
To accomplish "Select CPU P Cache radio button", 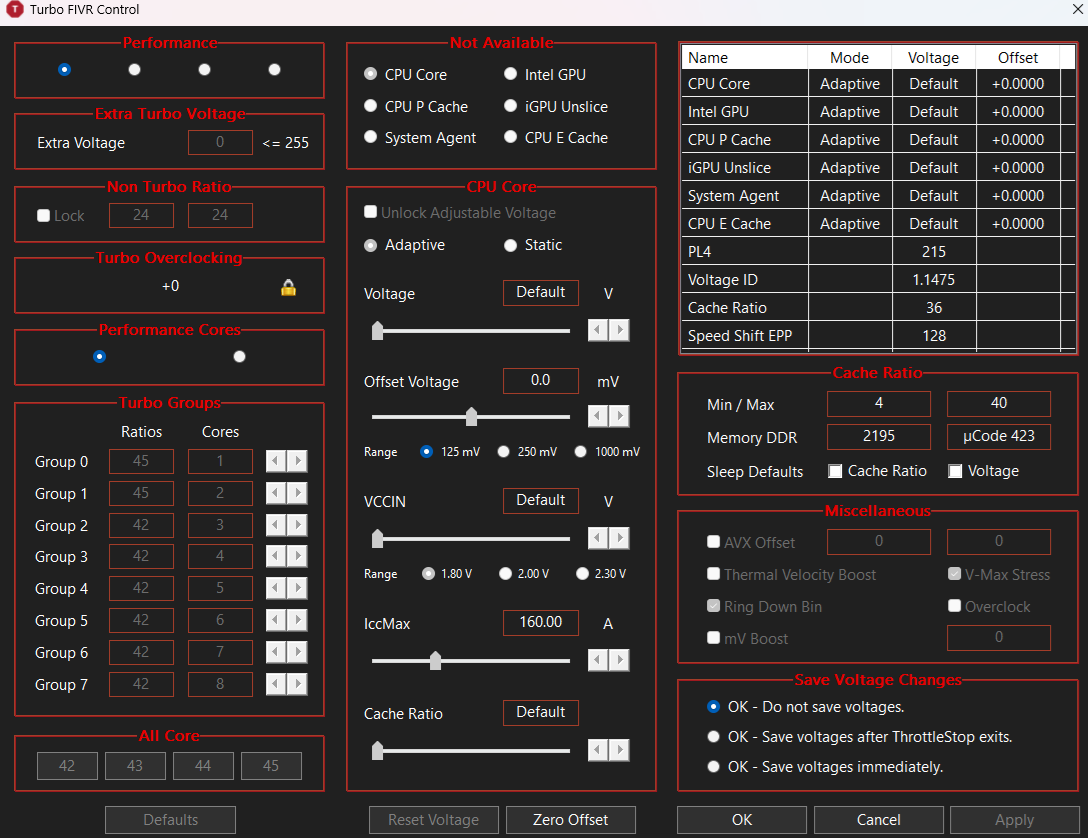I will click(x=371, y=106).
